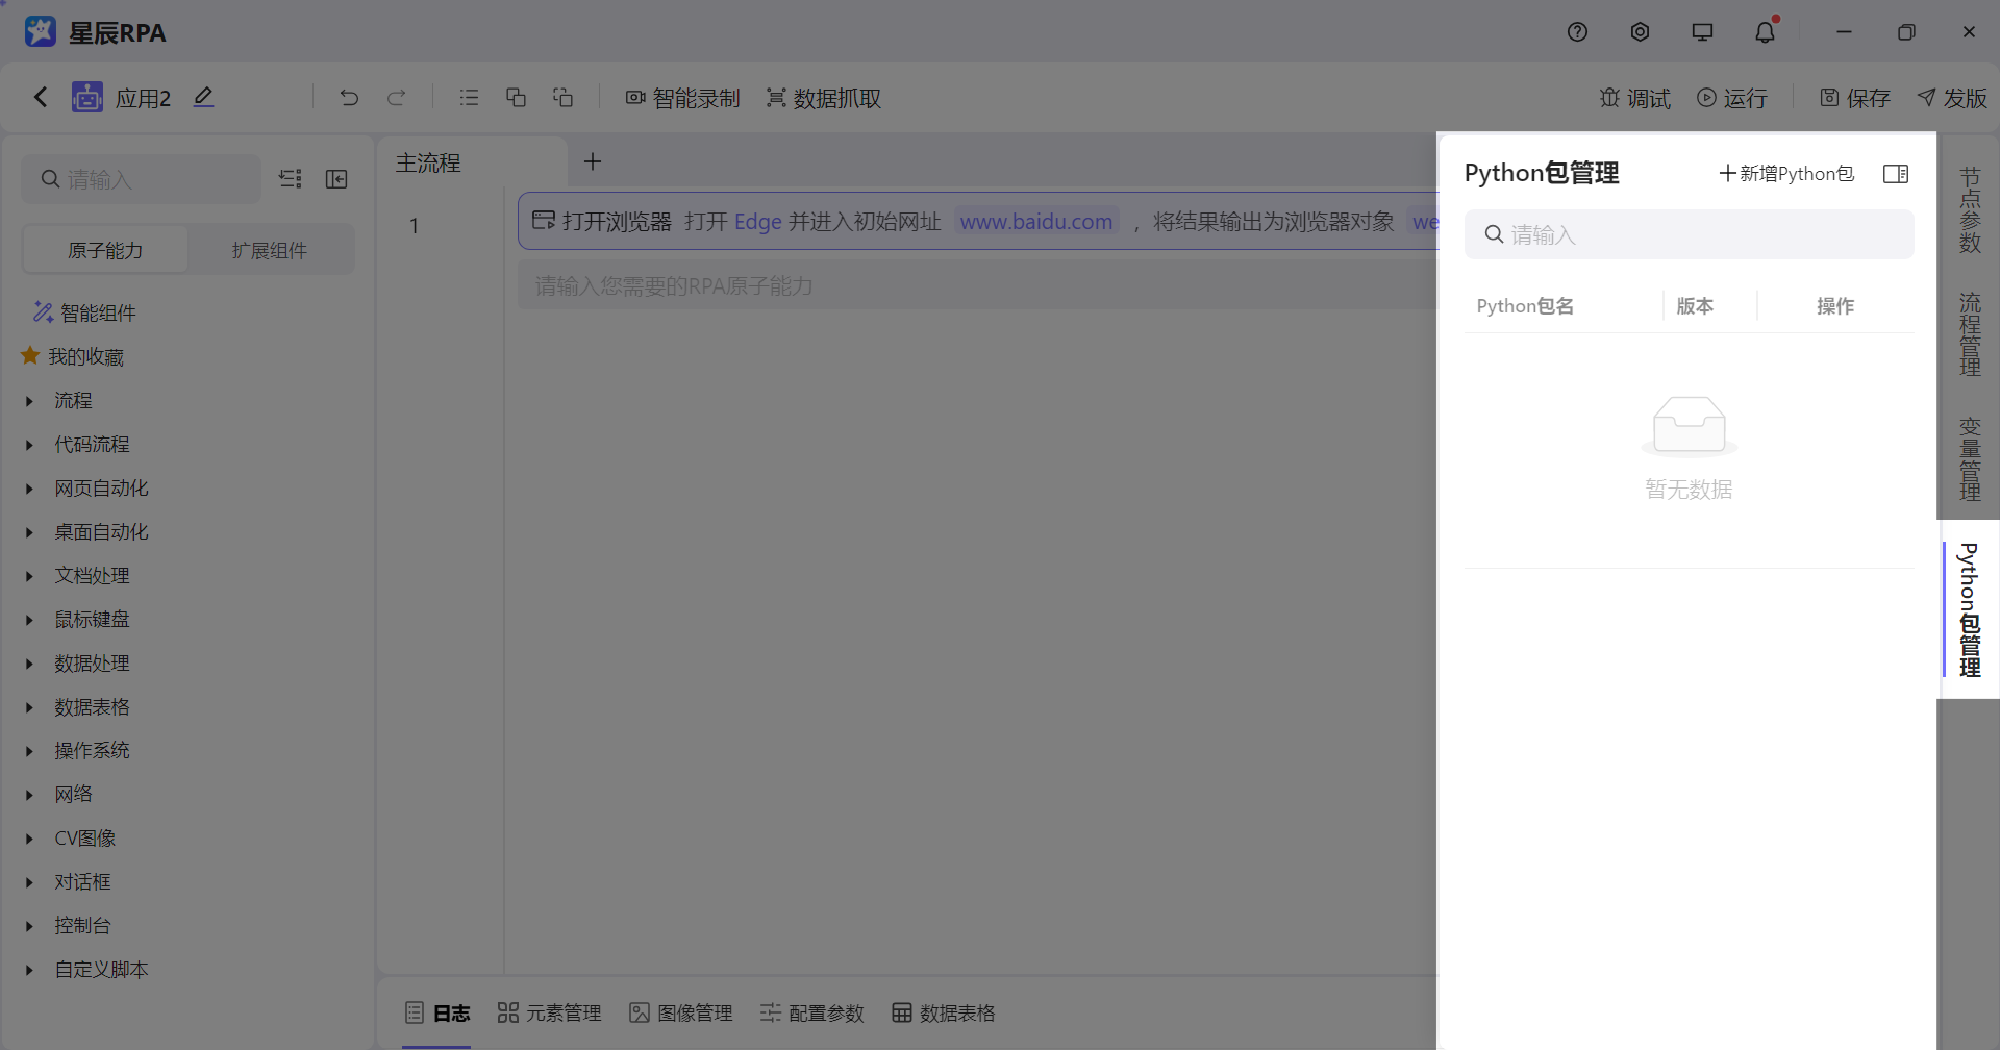Open the settings gear icon
Viewport: 2001px width, 1051px height.
tap(1639, 31)
